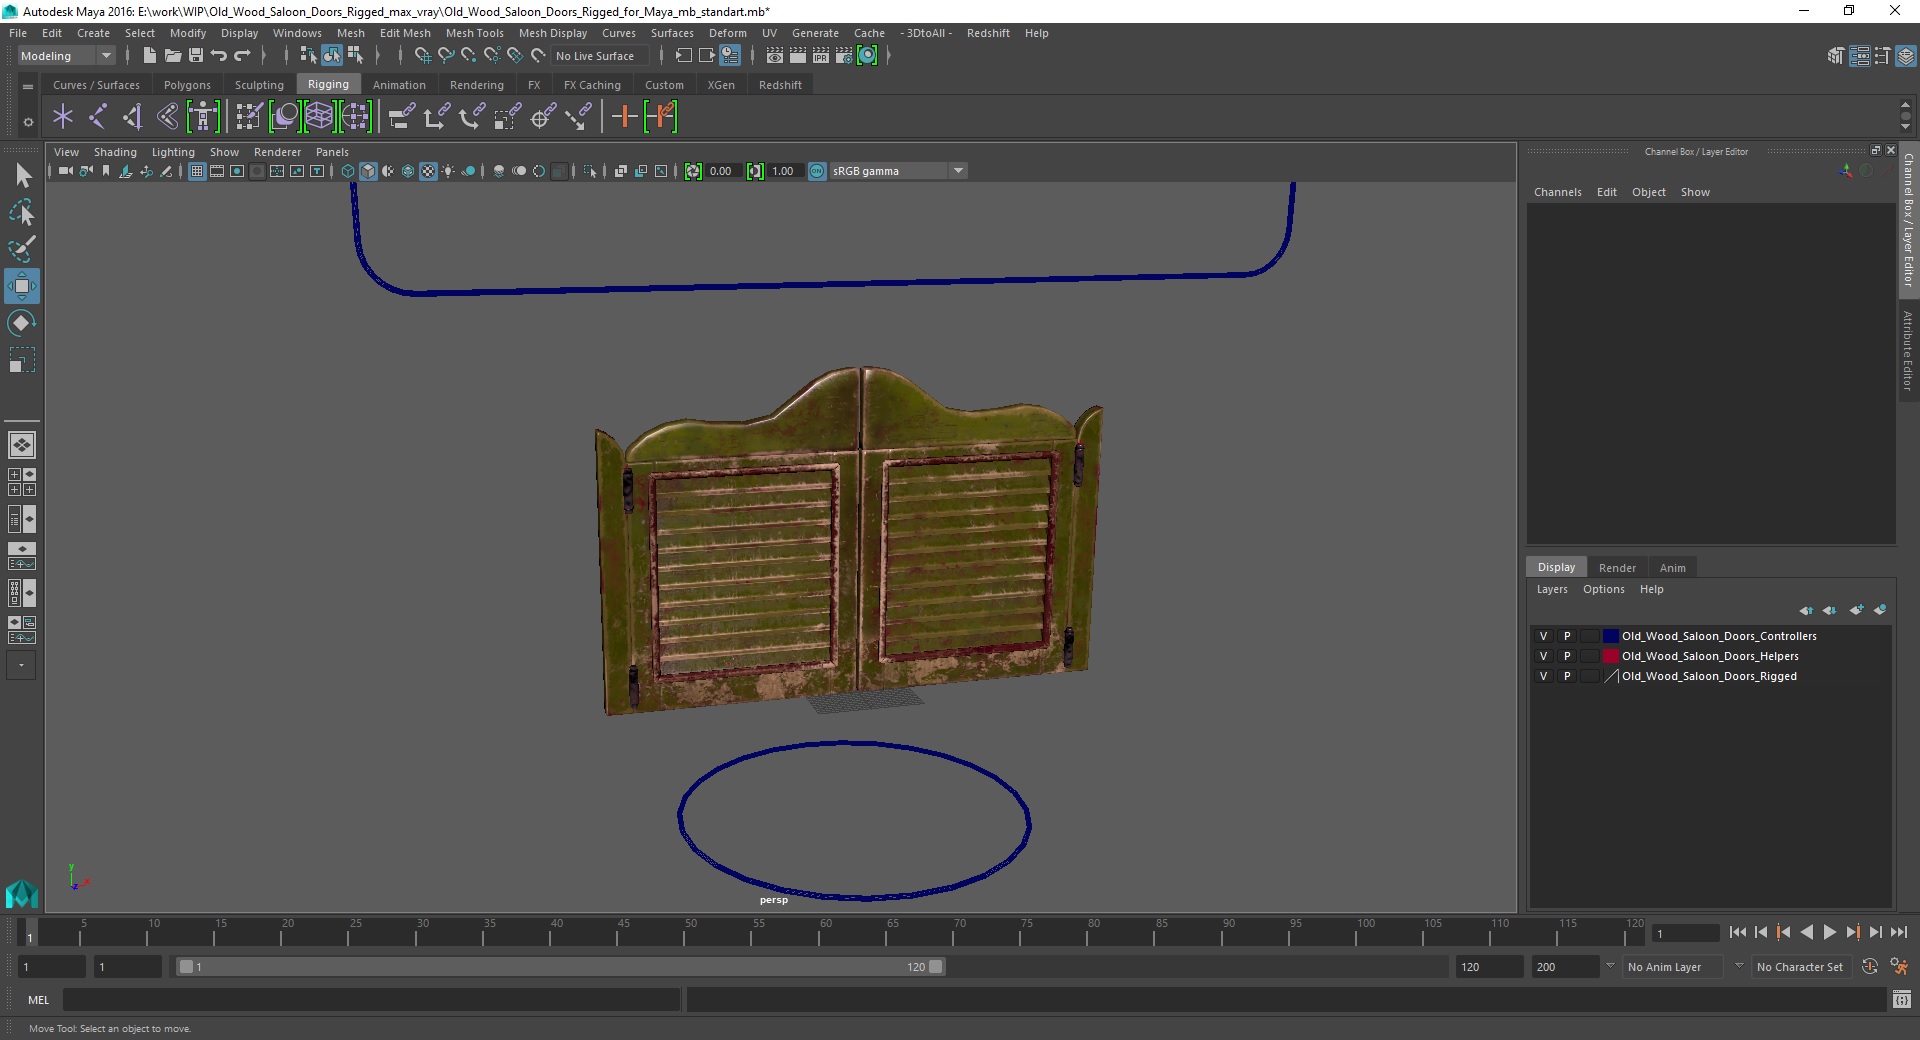Toggle playback P for the Controllers layer
Viewport: 1920px width, 1040px height.
[x=1567, y=636]
